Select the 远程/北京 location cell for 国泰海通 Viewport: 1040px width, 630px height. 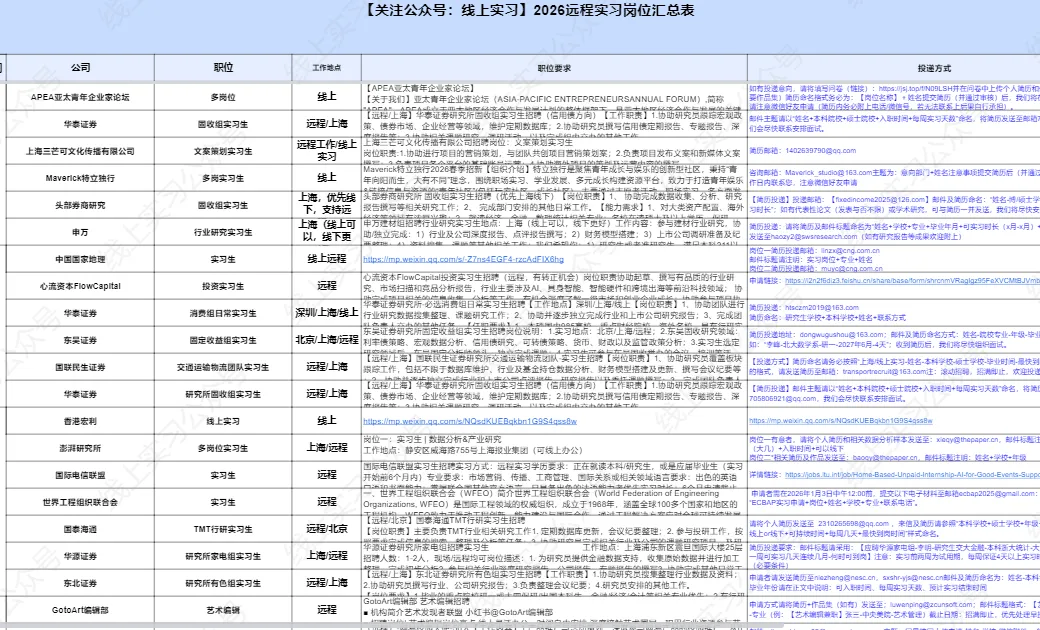pyautogui.click(x=324, y=530)
